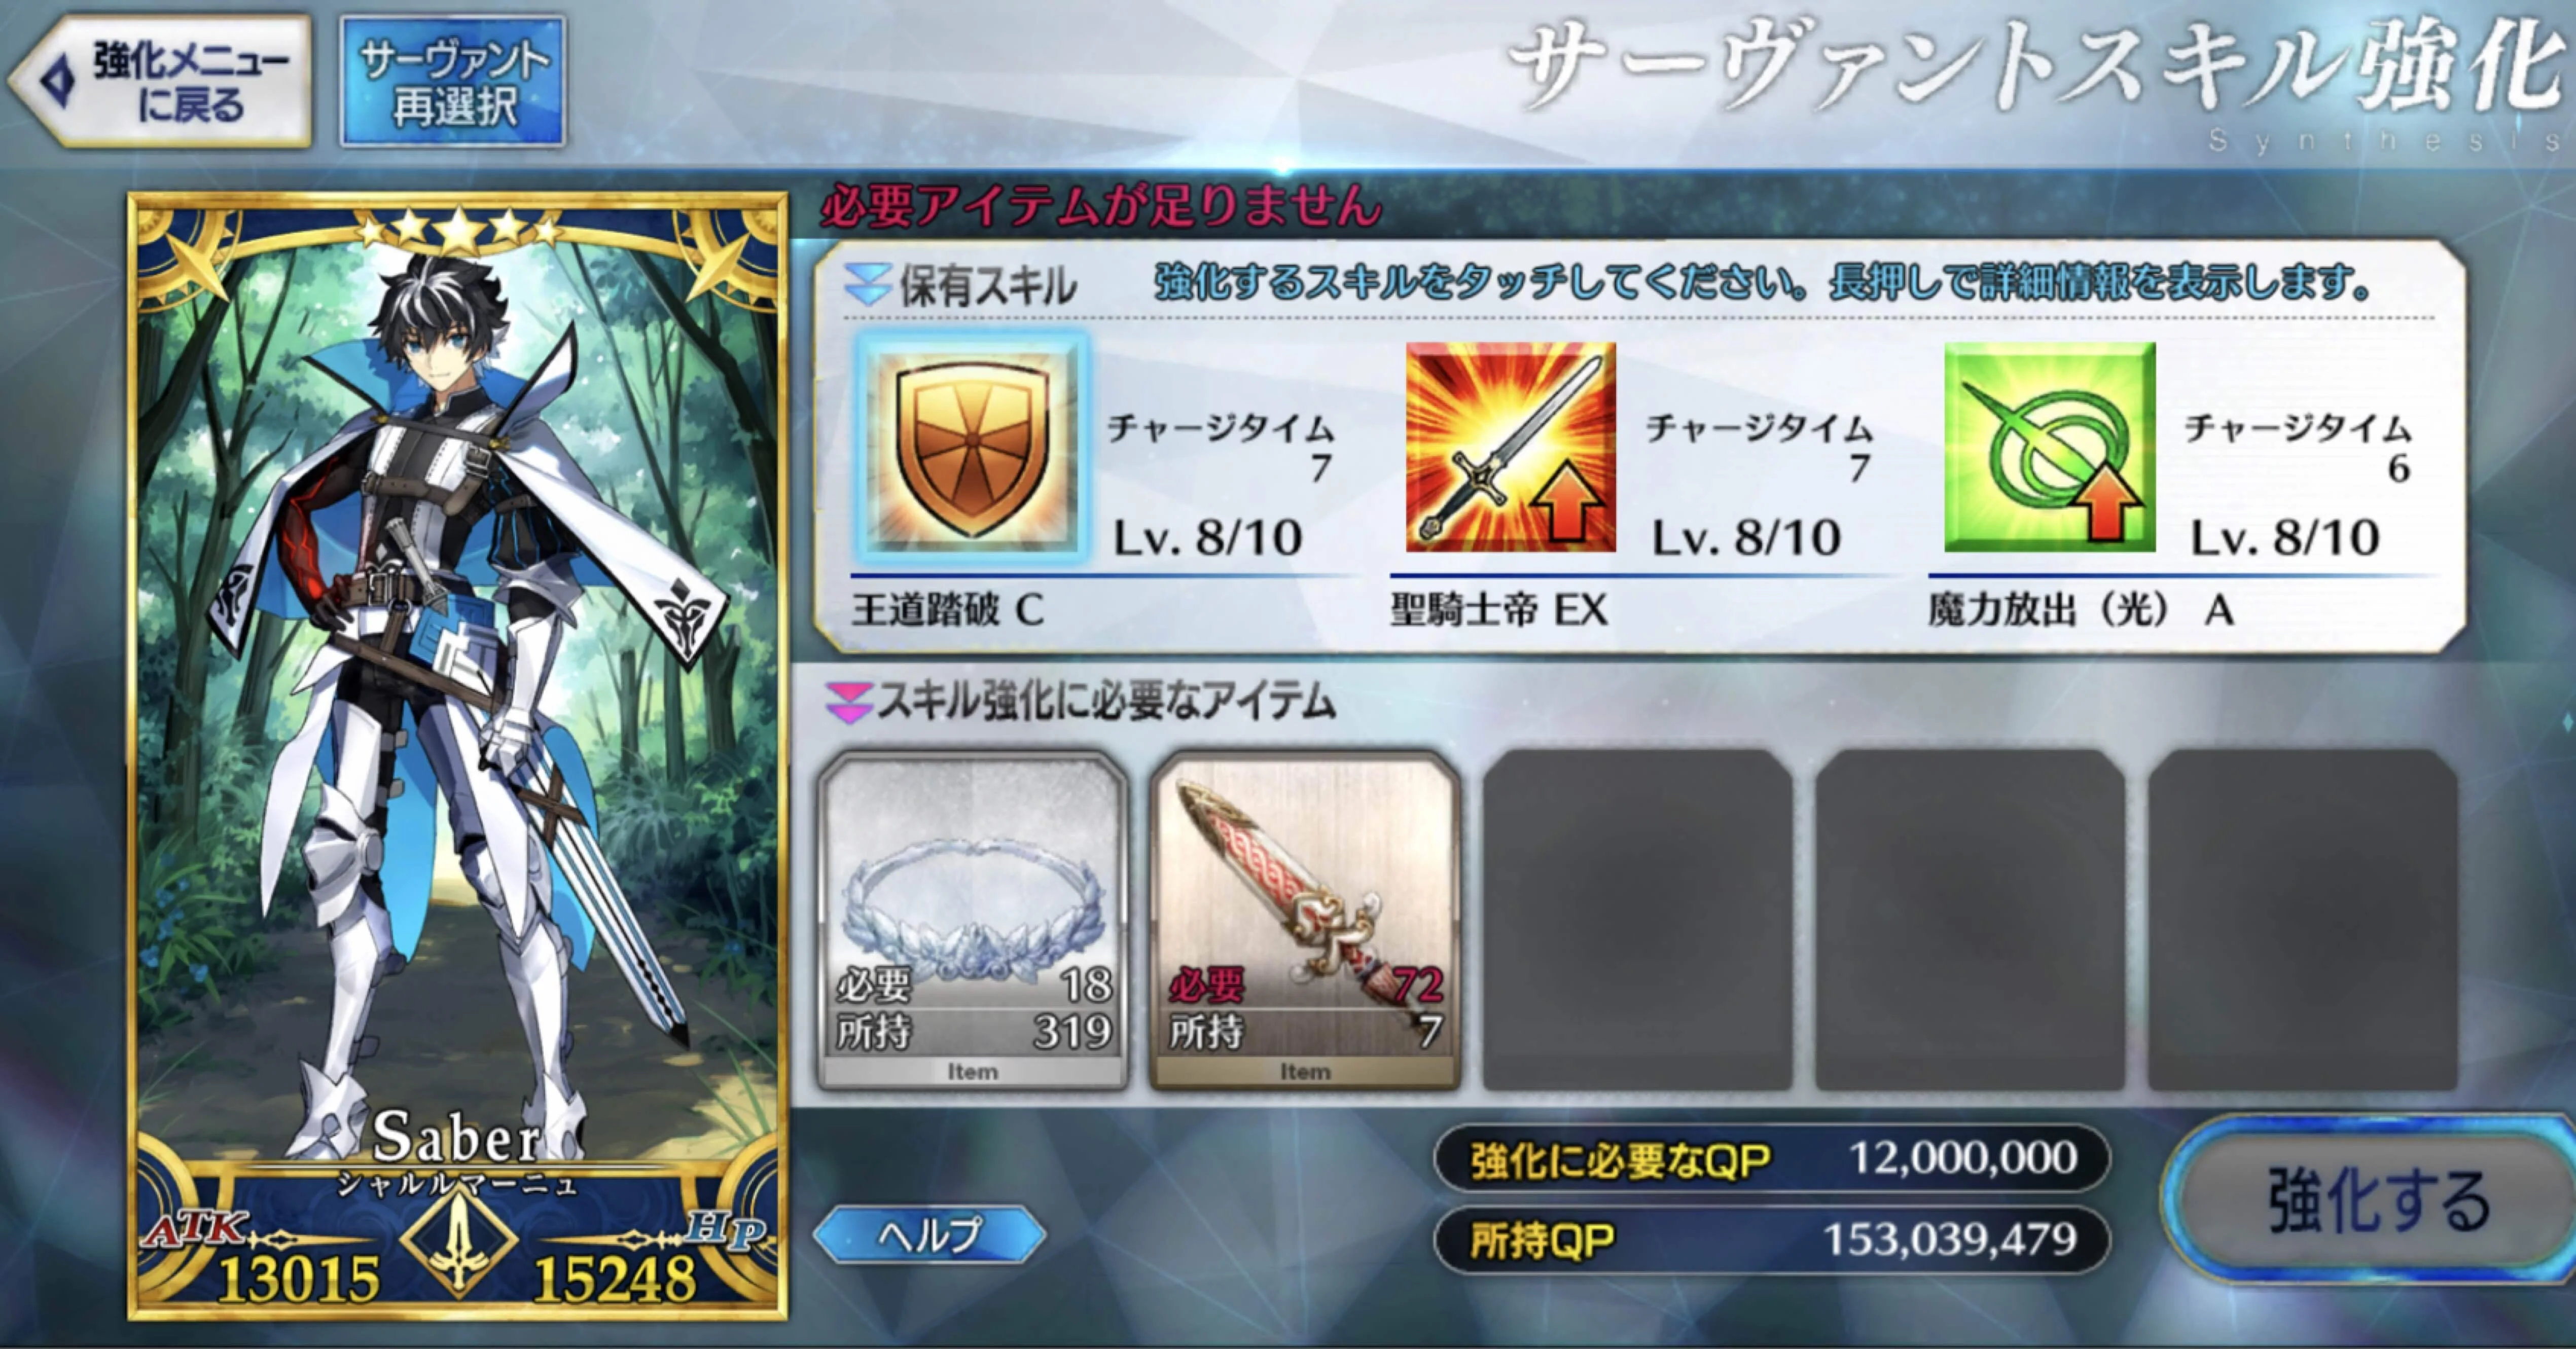The height and width of the screenshot is (1349, 2576).
Task: Open the ヘルプ help button
Action: click(929, 1235)
